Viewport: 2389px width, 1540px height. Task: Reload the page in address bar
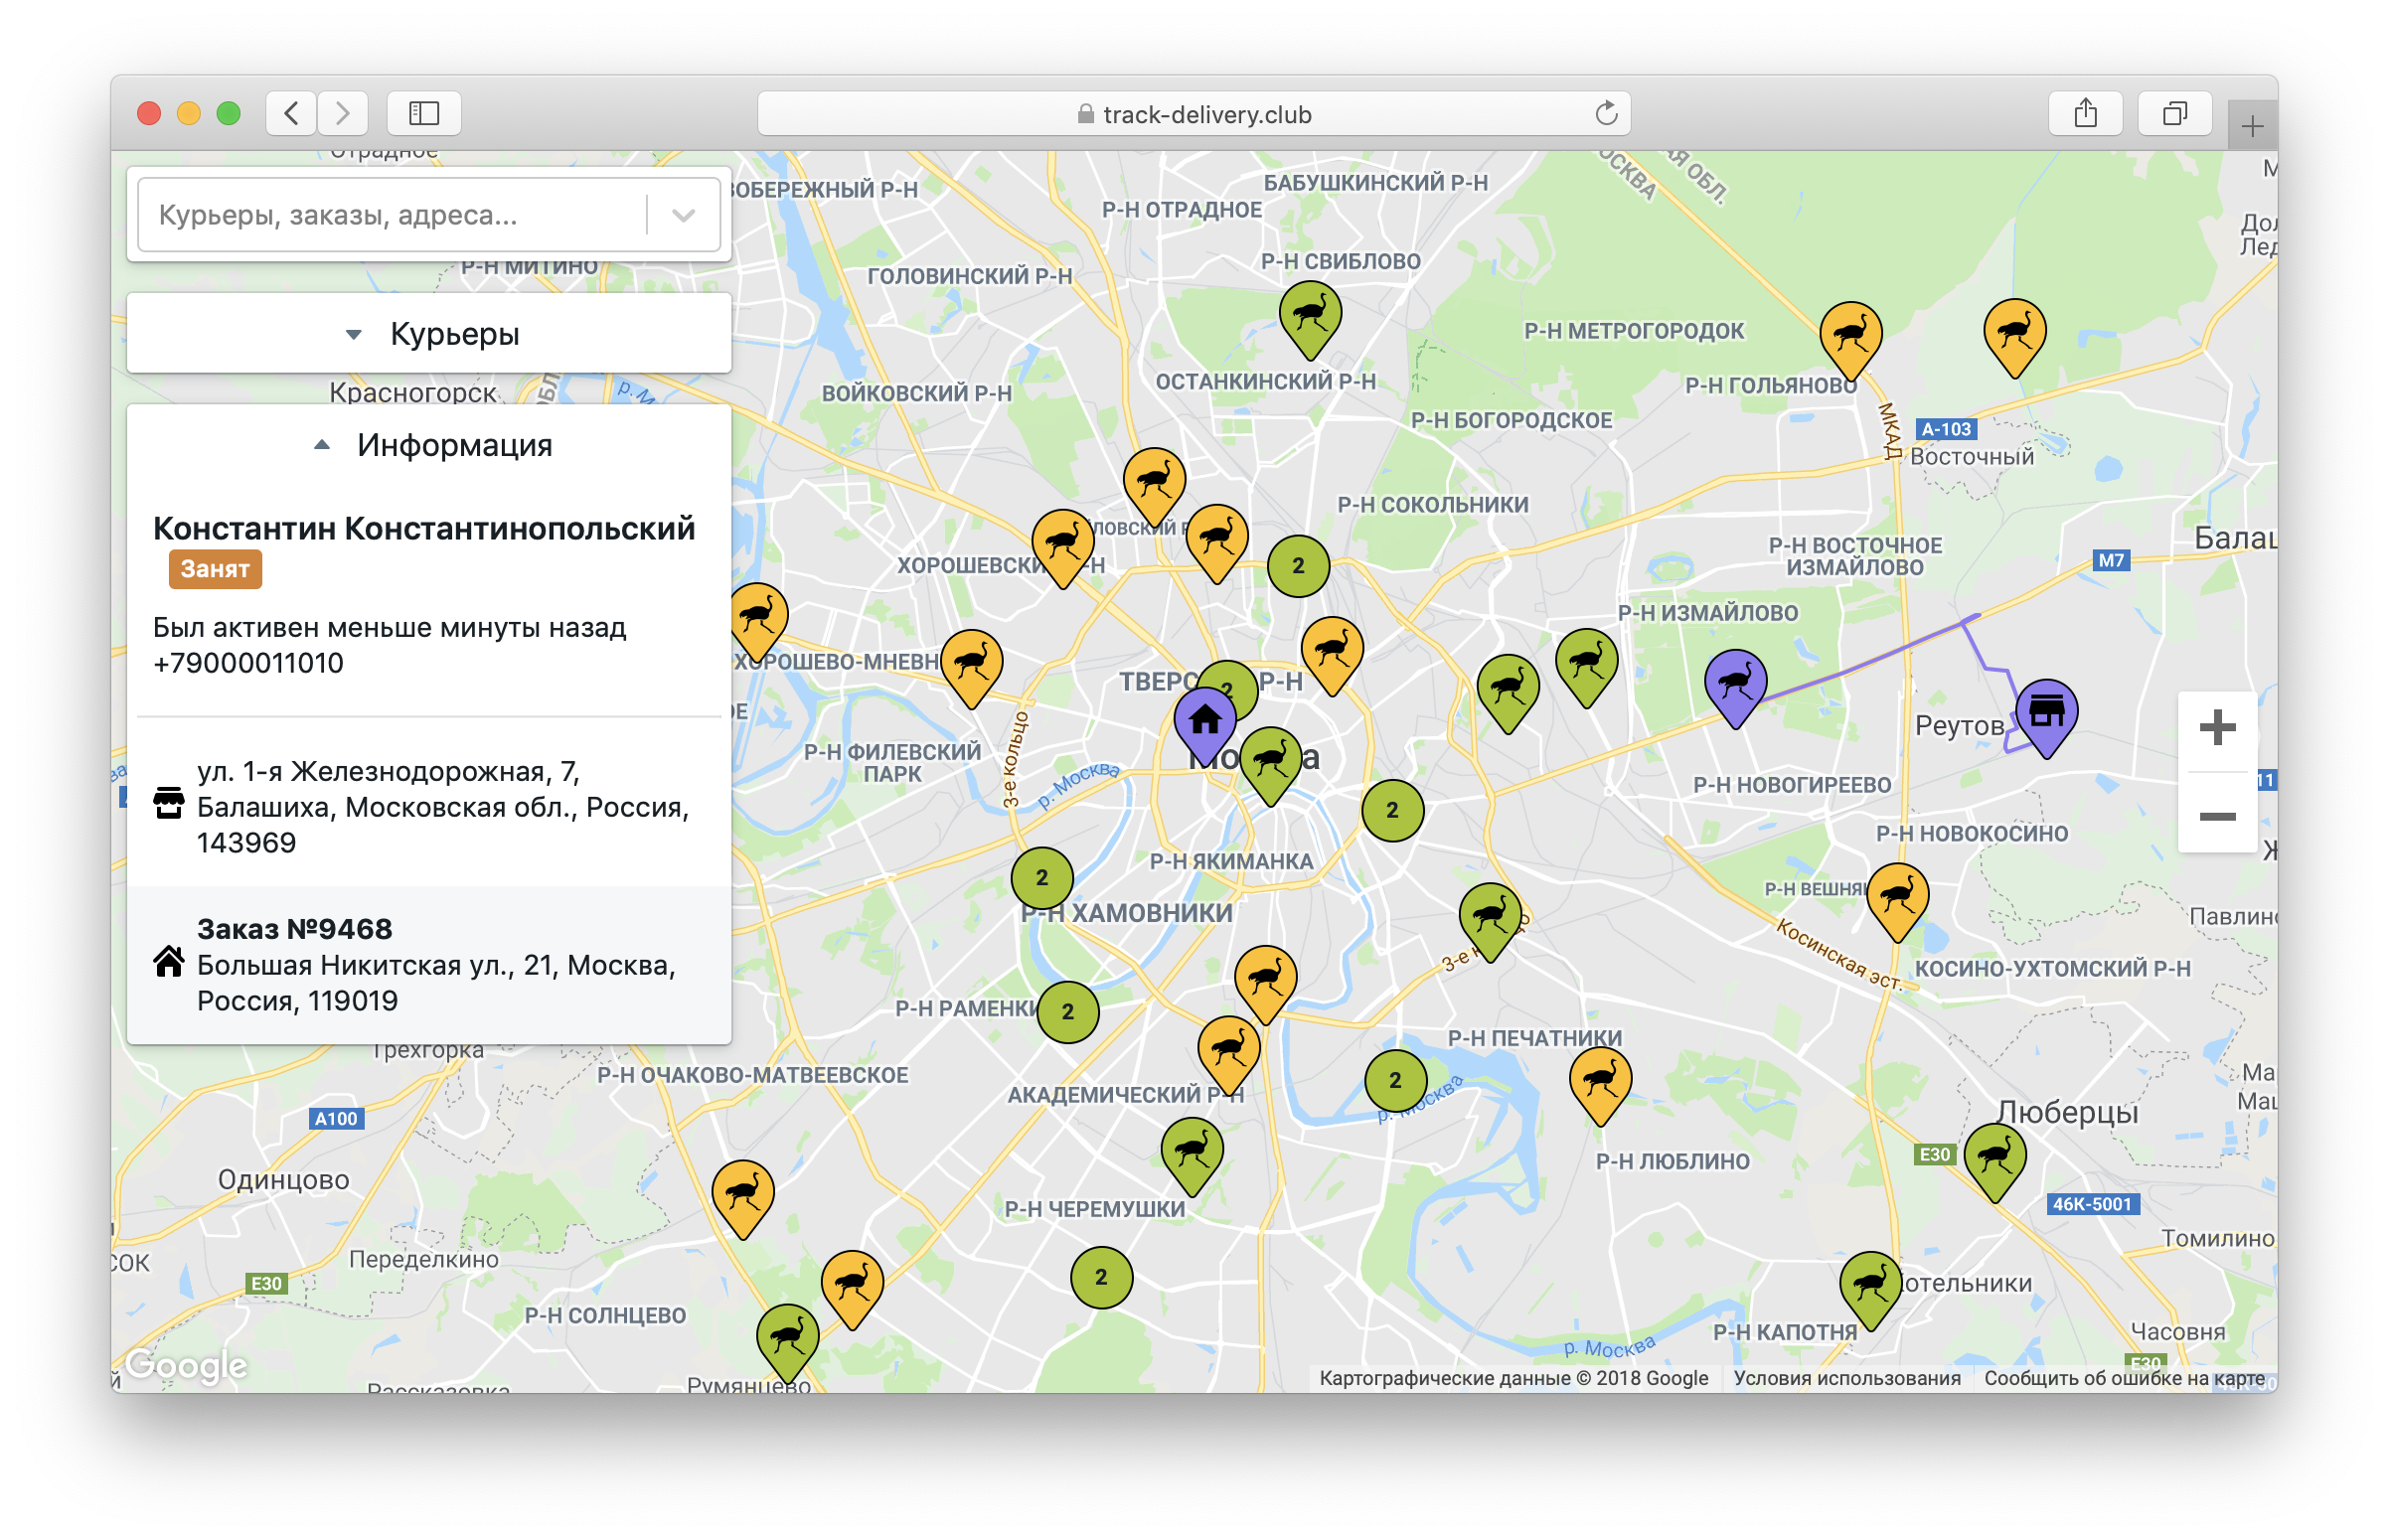(x=1606, y=114)
